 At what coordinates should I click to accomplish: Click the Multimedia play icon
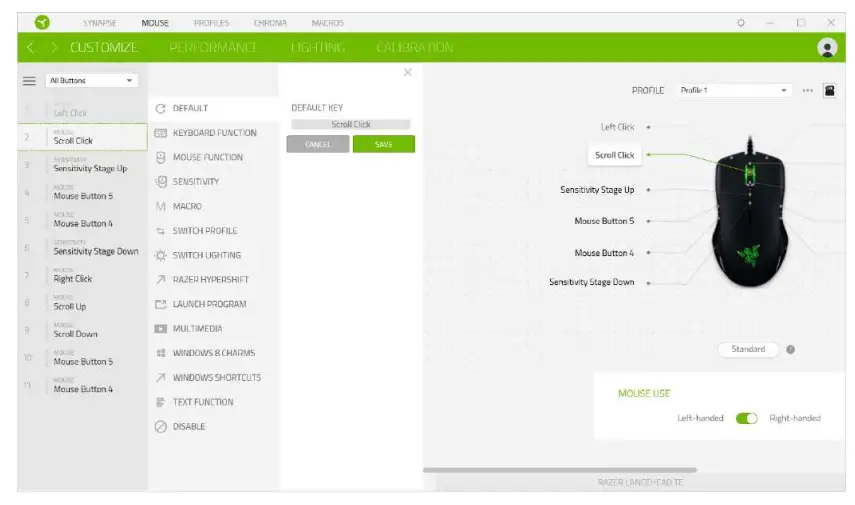(160, 329)
